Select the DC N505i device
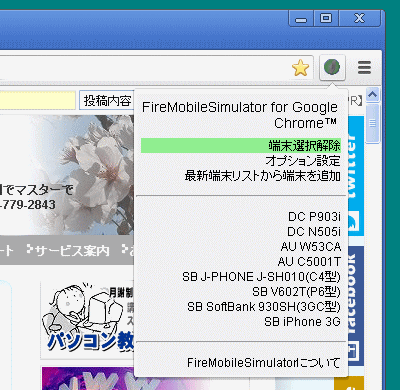This screenshot has height=390, width=400. pos(314,232)
